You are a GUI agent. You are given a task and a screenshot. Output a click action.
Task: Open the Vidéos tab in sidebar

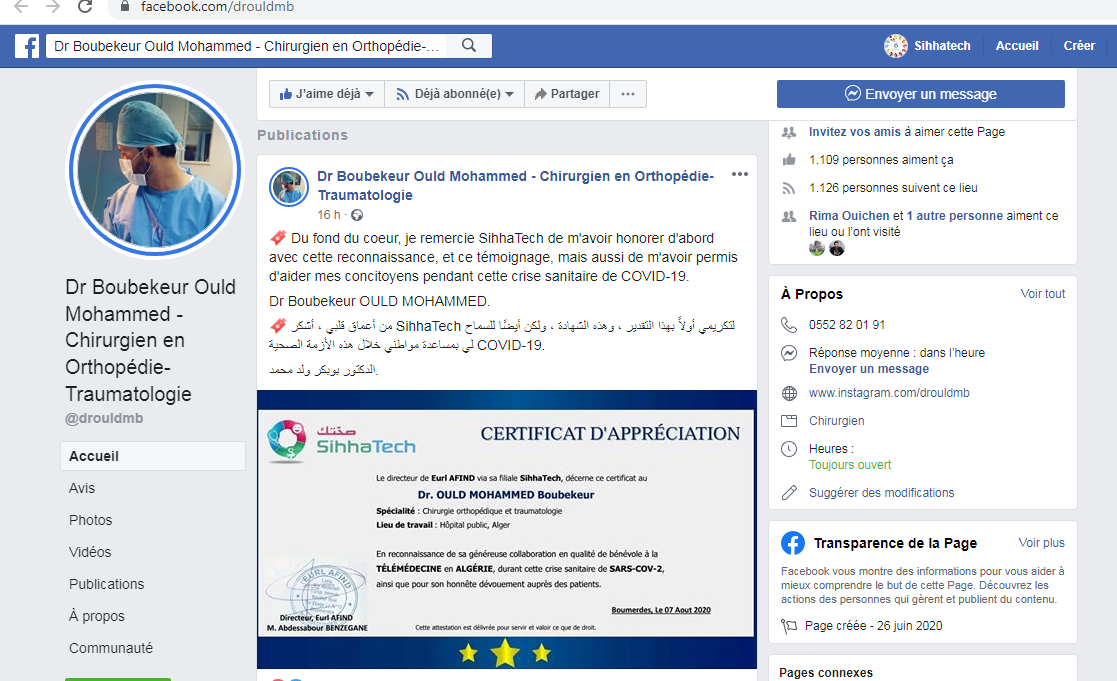pyautogui.click(x=90, y=552)
